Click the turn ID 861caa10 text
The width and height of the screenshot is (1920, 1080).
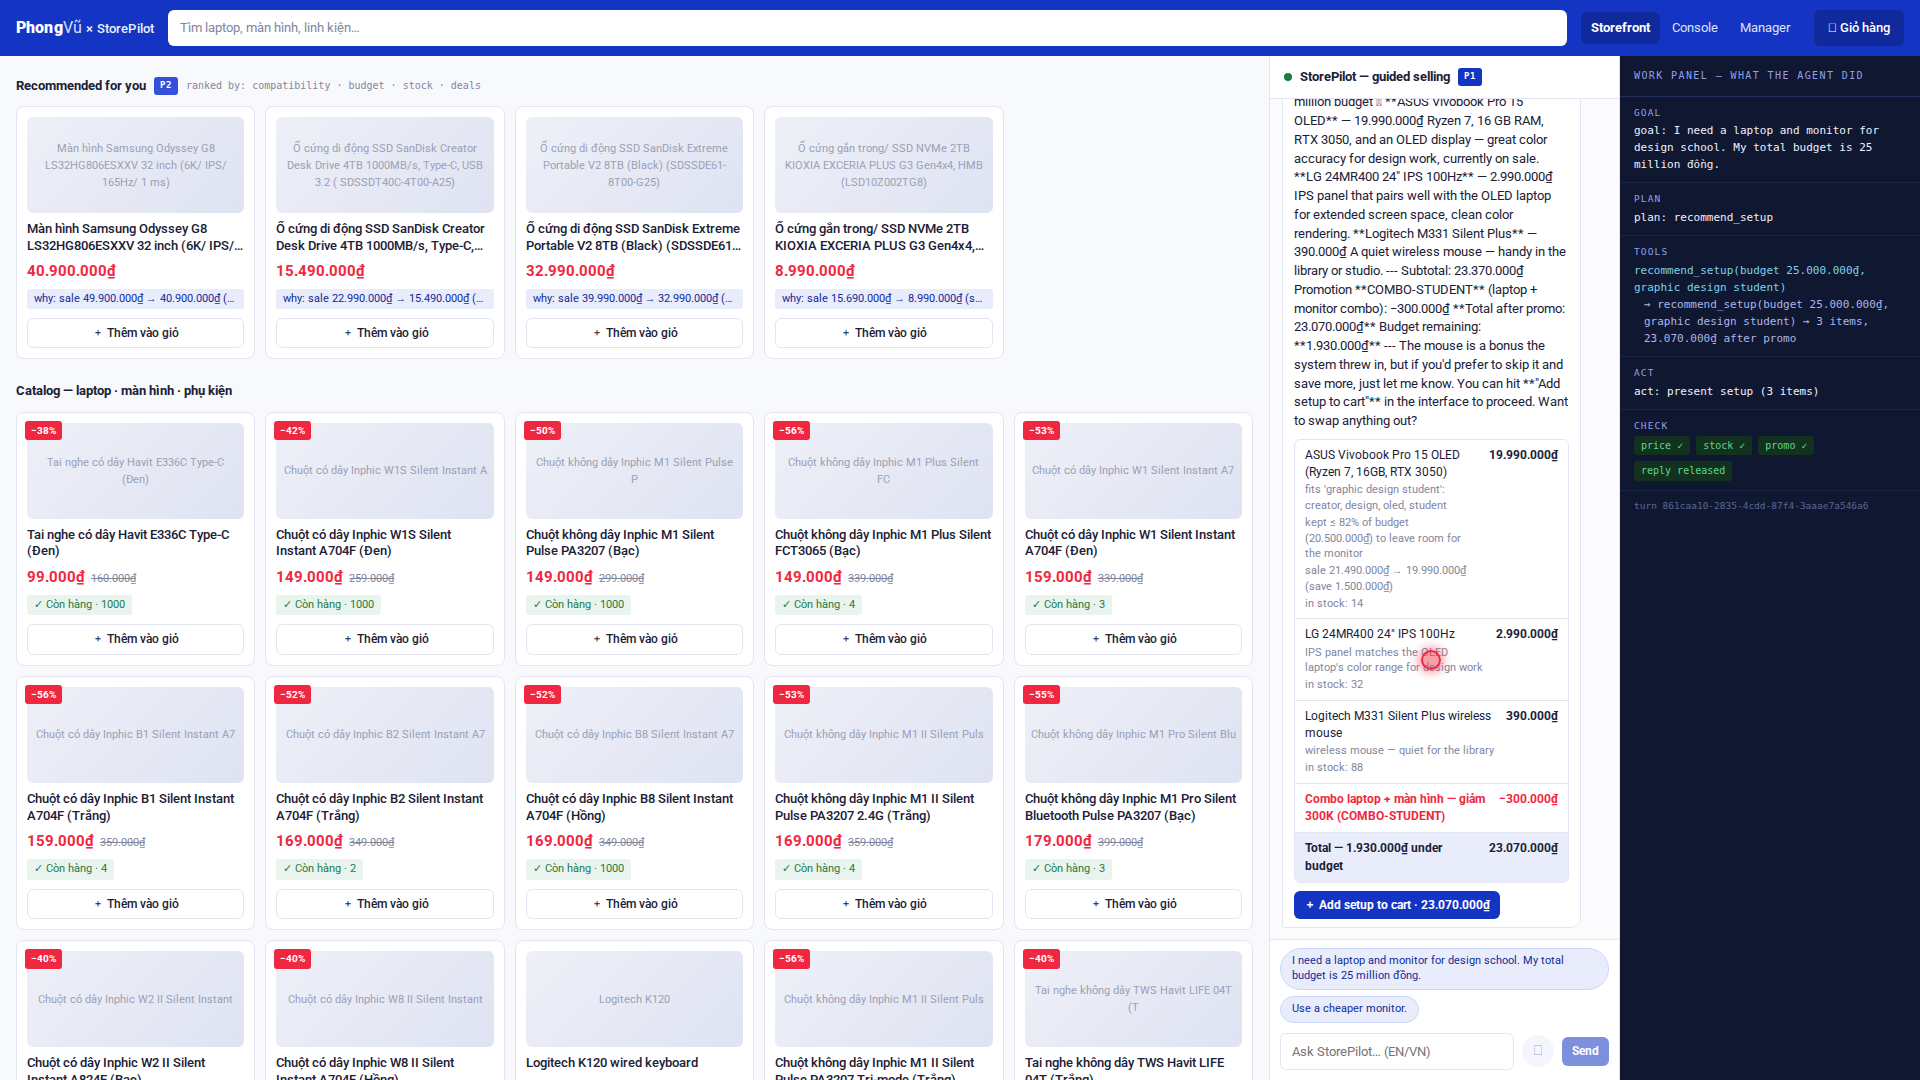point(1751,506)
